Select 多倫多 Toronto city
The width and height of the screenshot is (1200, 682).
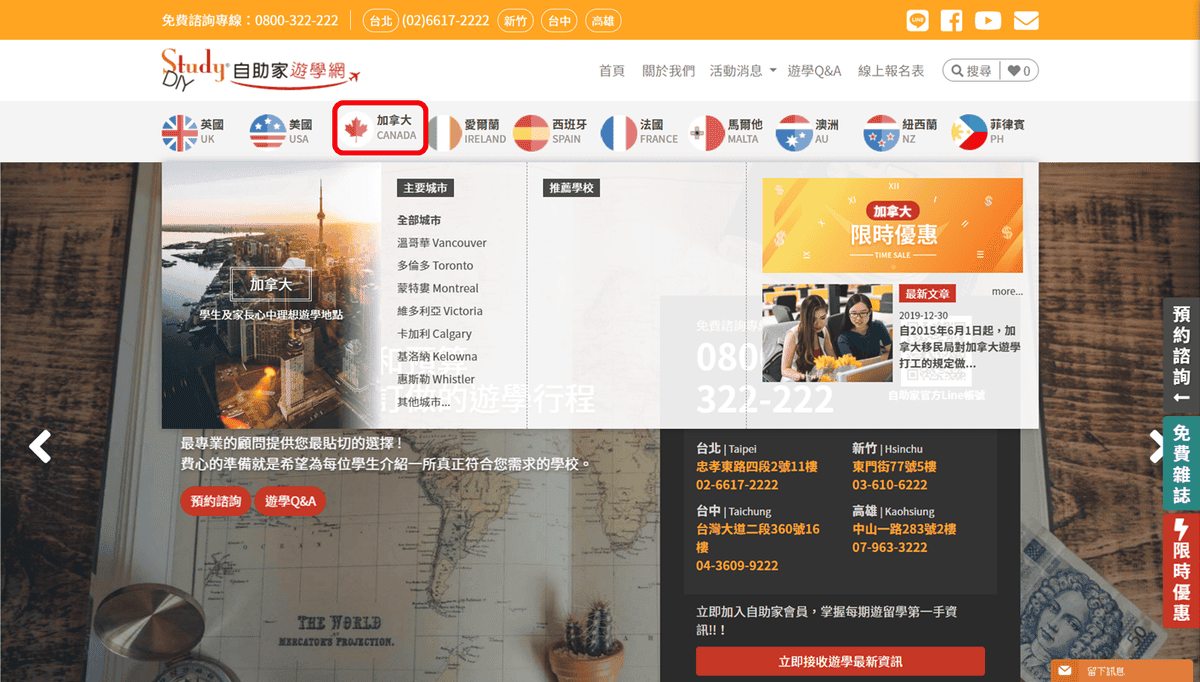tap(435, 266)
